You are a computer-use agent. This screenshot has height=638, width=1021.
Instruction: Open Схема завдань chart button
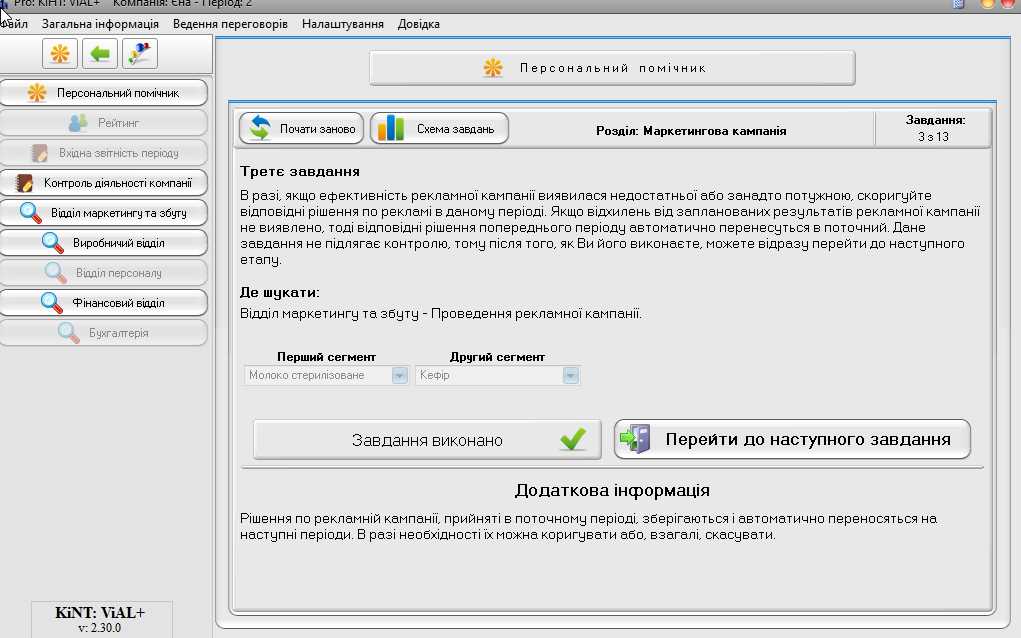[439, 128]
